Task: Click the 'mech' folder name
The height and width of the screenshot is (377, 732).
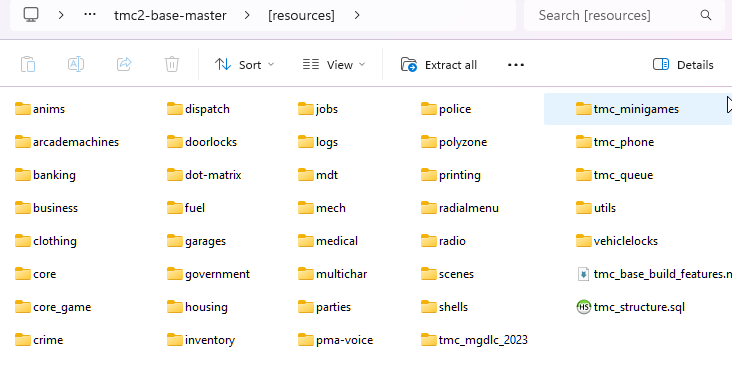Action: click(331, 208)
